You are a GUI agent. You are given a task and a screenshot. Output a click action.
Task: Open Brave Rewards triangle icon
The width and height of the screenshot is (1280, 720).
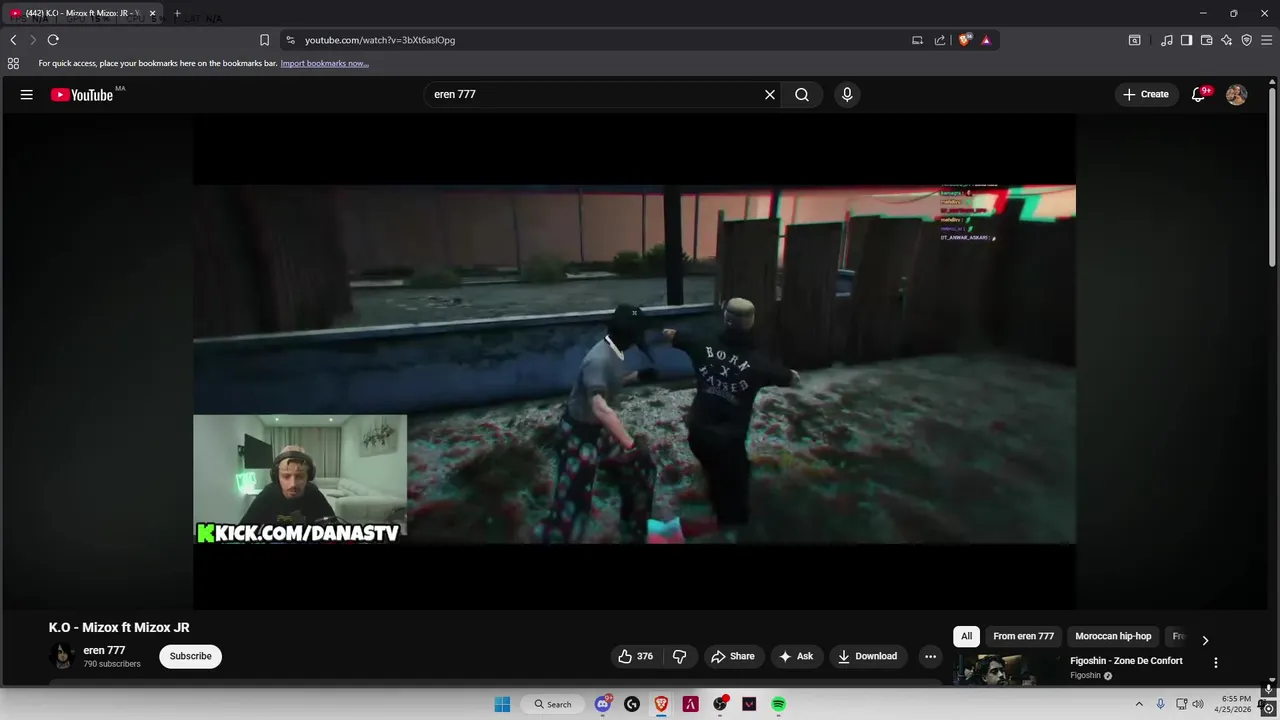click(986, 40)
